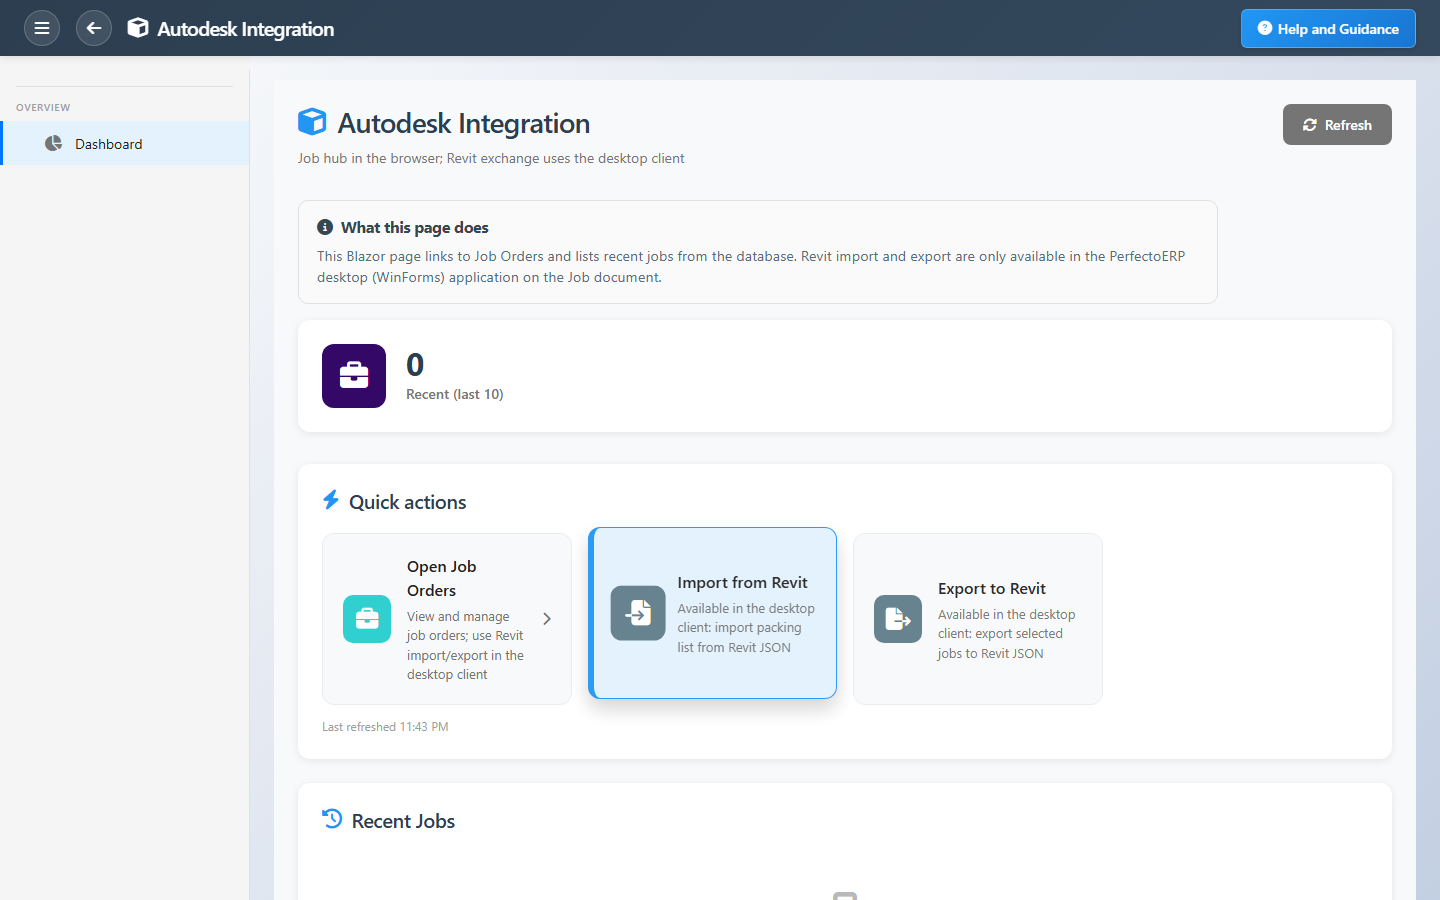Select Dashboard in the sidebar
This screenshot has width=1440, height=900.
tap(125, 144)
